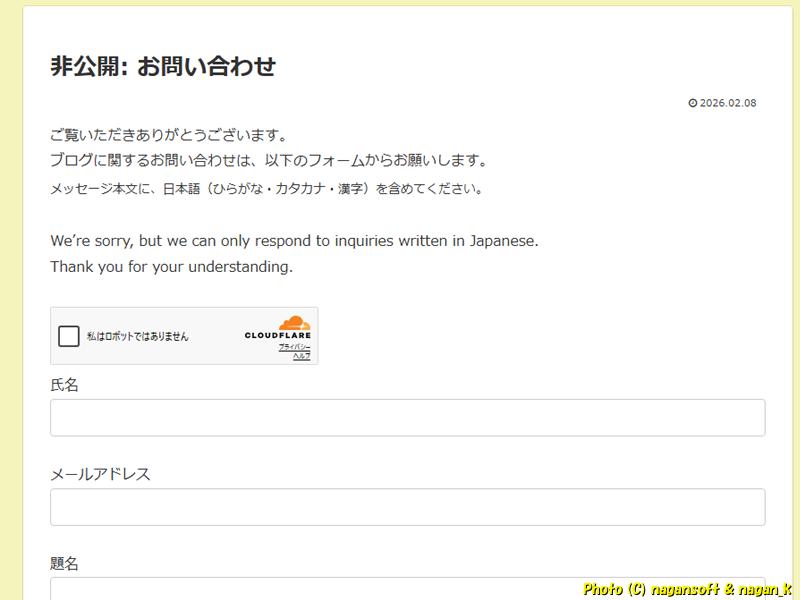Open the ヘルプ link in Cloudflare widget
The image size is (800, 600).
(x=301, y=355)
